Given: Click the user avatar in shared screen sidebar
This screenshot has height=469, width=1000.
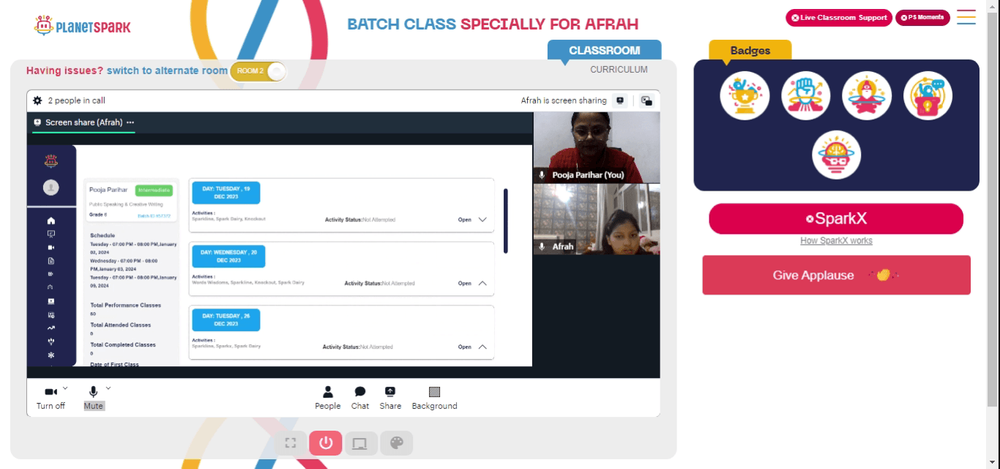Looking at the screenshot, I should click(x=51, y=187).
